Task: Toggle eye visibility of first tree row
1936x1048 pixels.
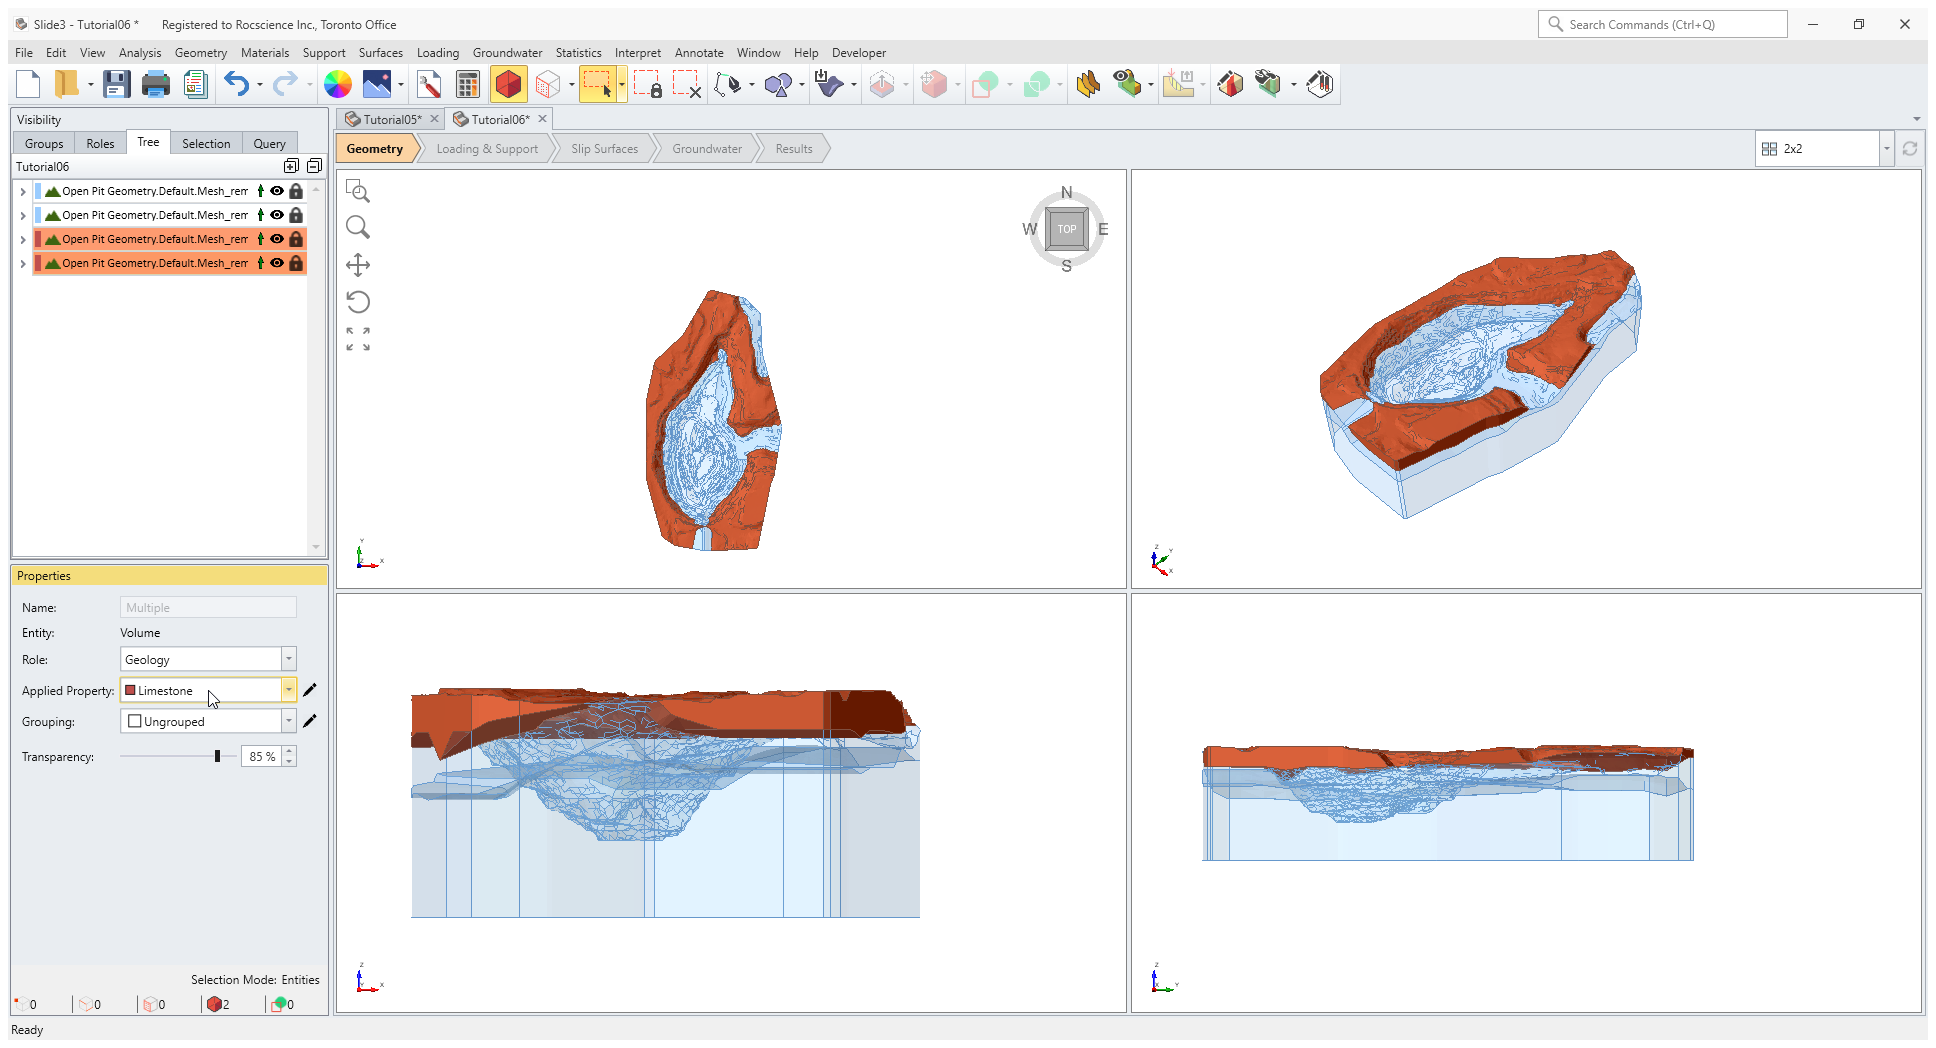Action: [277, 191]
